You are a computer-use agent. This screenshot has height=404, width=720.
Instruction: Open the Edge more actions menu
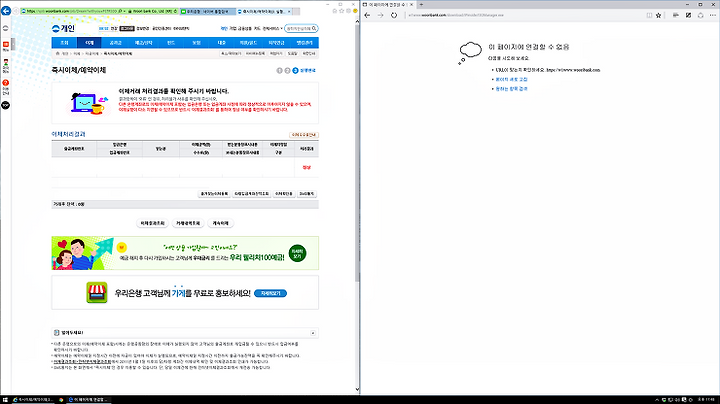[x=713, y=15]
